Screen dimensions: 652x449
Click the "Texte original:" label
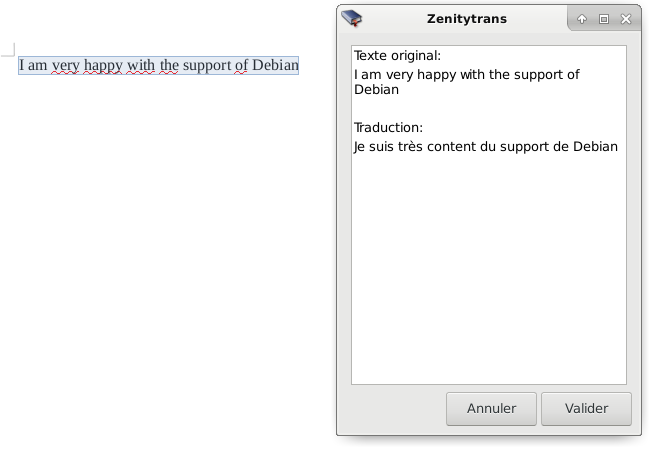click(397, 55)
